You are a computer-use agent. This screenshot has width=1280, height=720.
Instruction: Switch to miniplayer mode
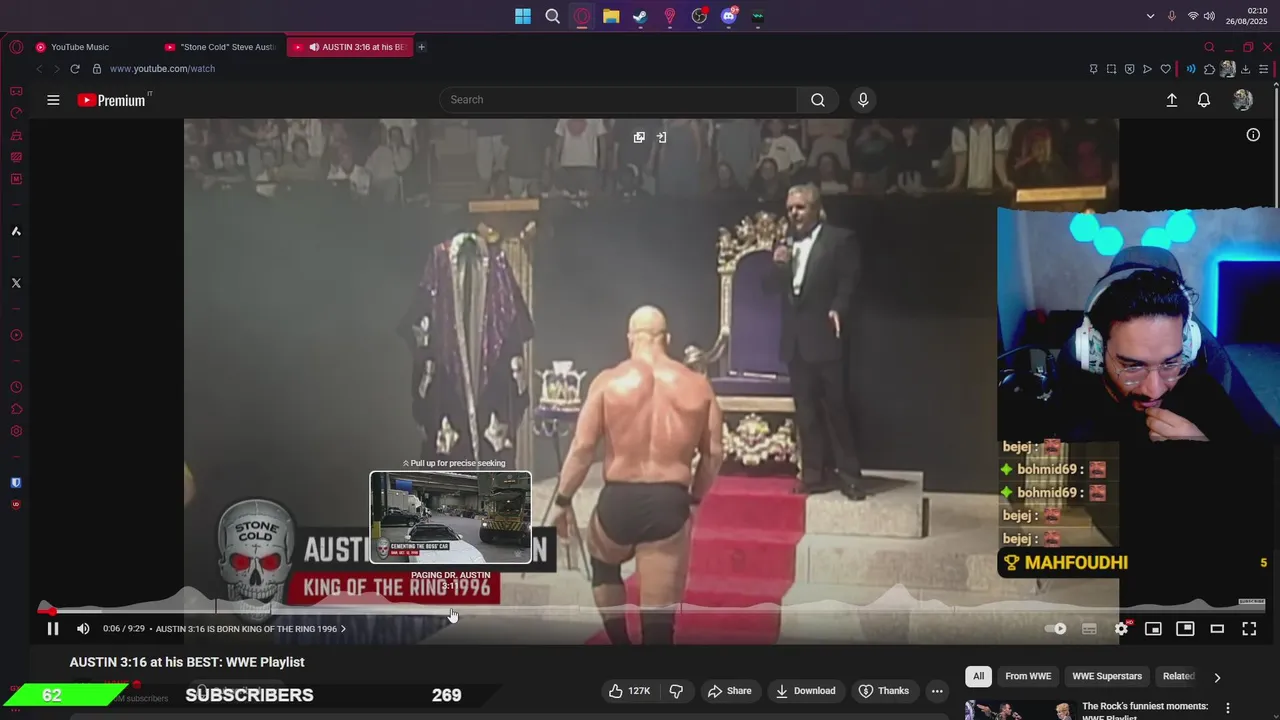1153,629
